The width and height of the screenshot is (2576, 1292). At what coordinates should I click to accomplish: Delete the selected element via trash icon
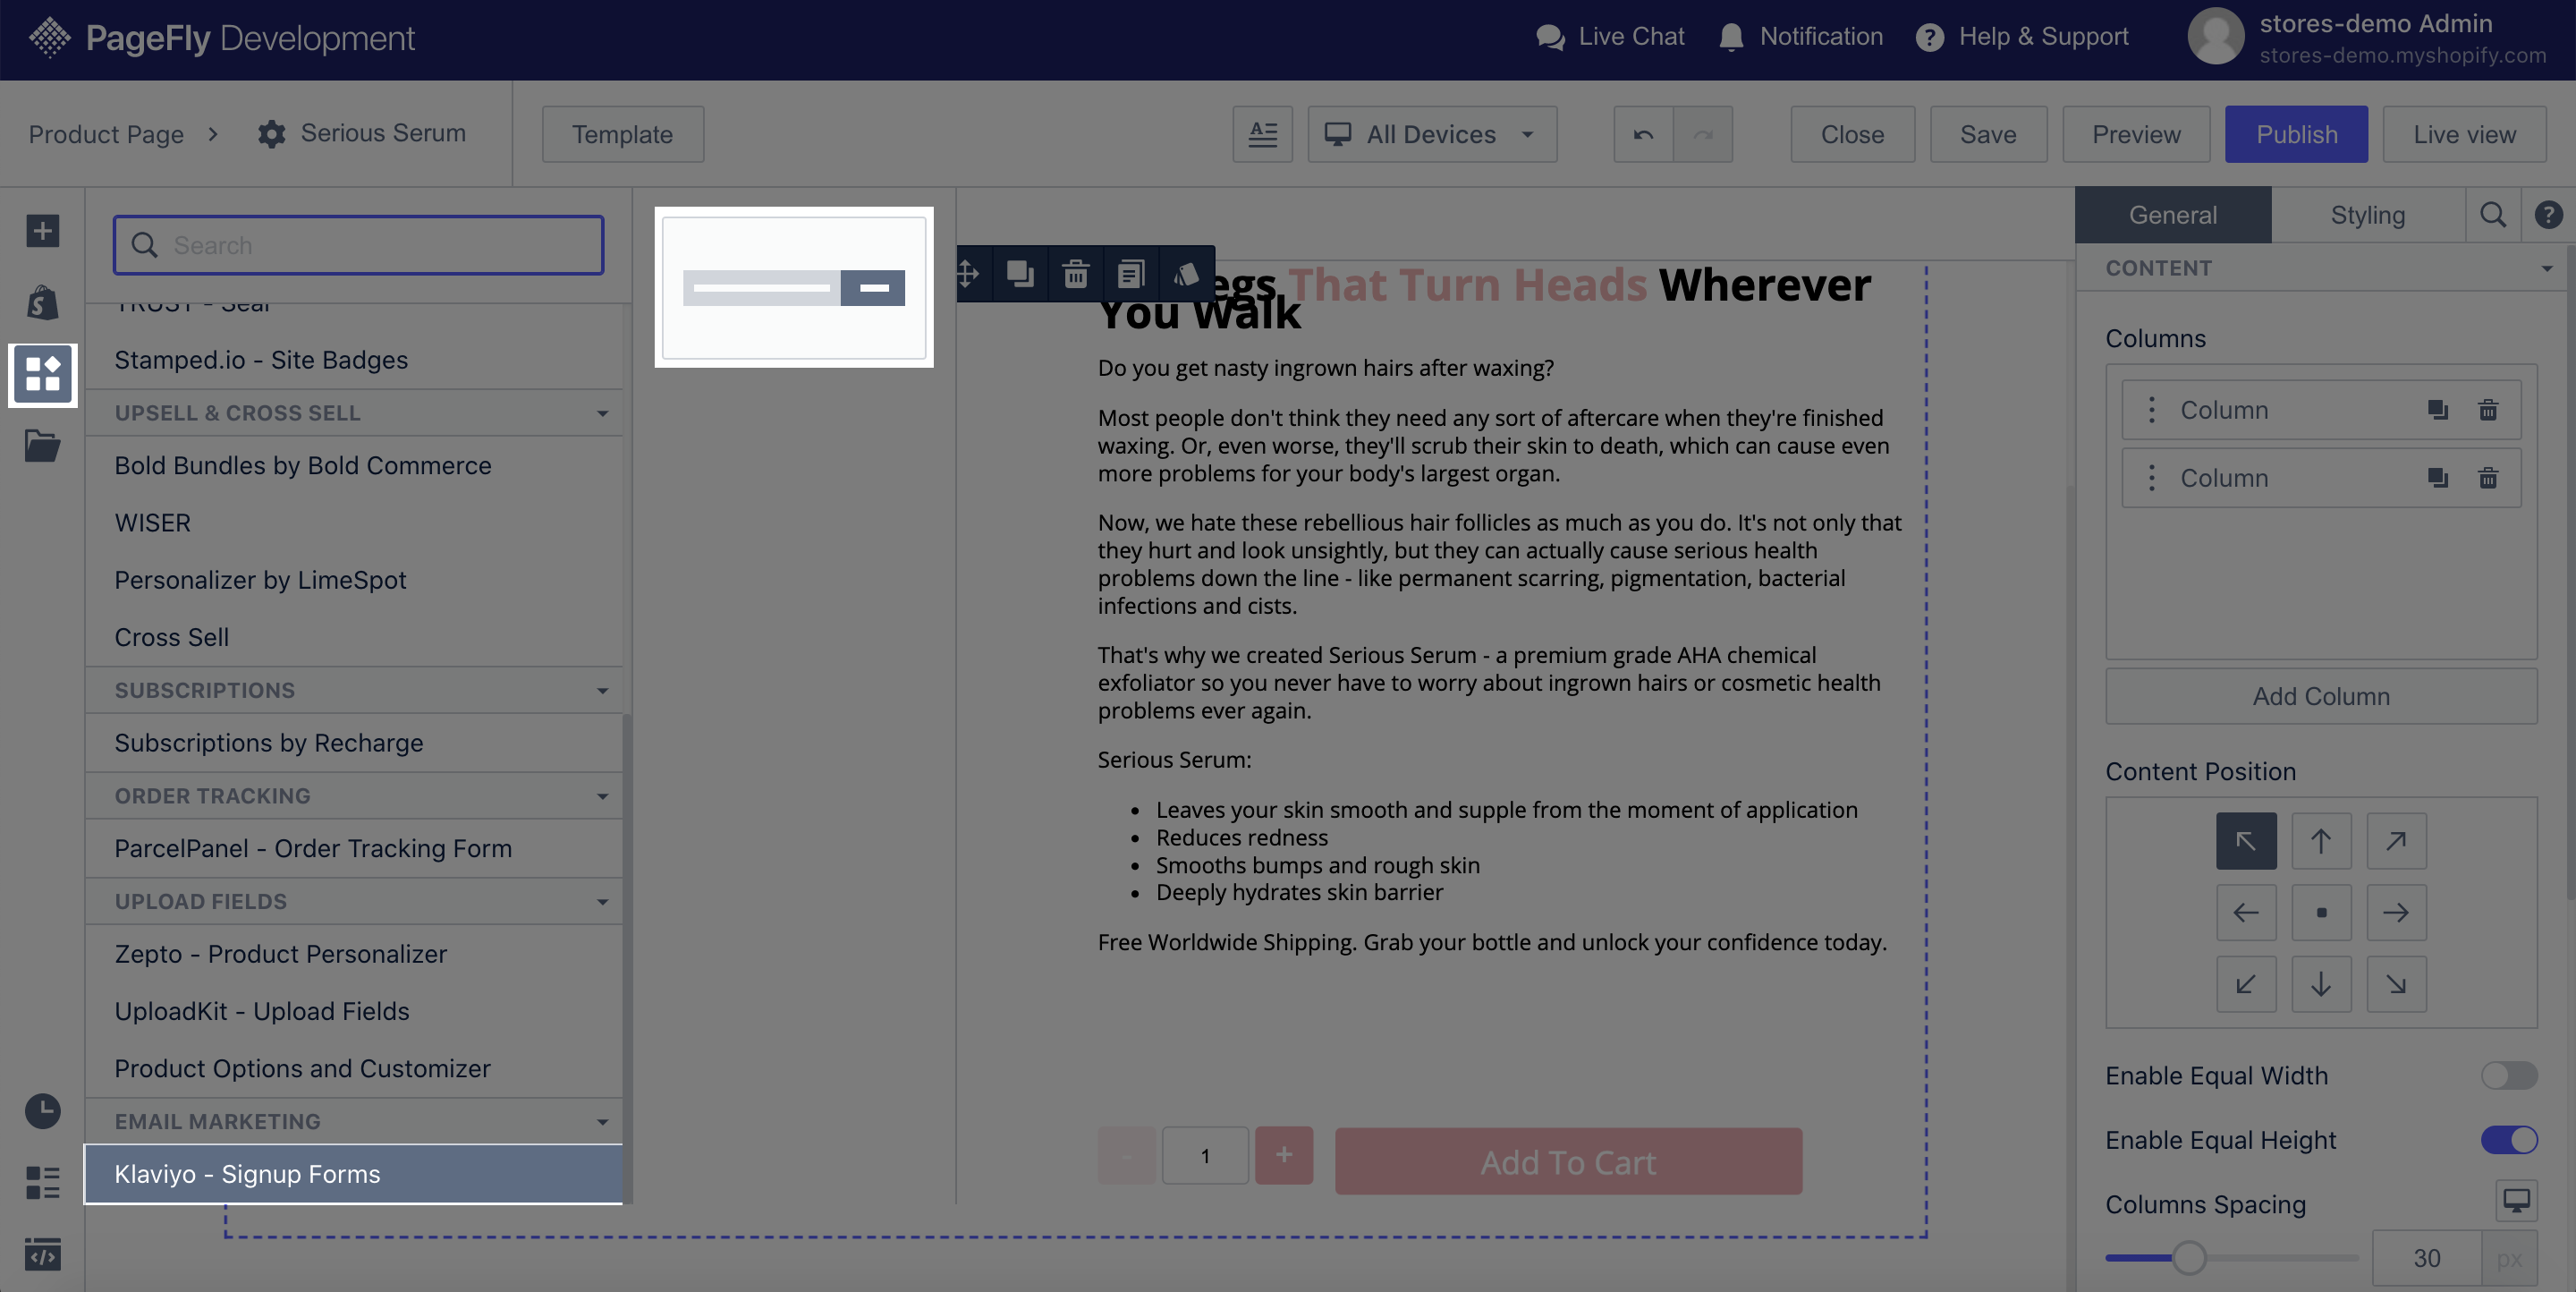pyautogui.click(x=1075, y=273)
